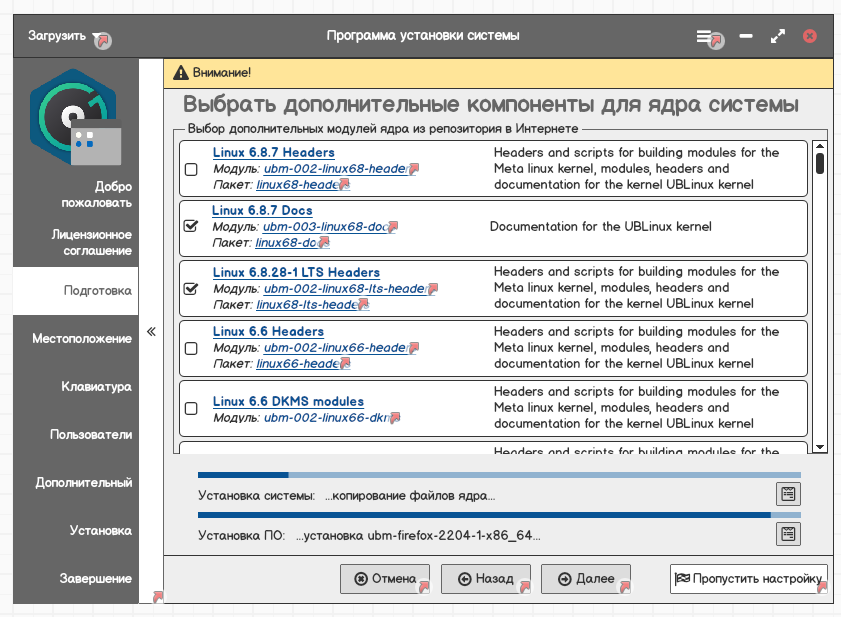
Task: Open the Загрузить dropdown menu
Action: point(64,36)
